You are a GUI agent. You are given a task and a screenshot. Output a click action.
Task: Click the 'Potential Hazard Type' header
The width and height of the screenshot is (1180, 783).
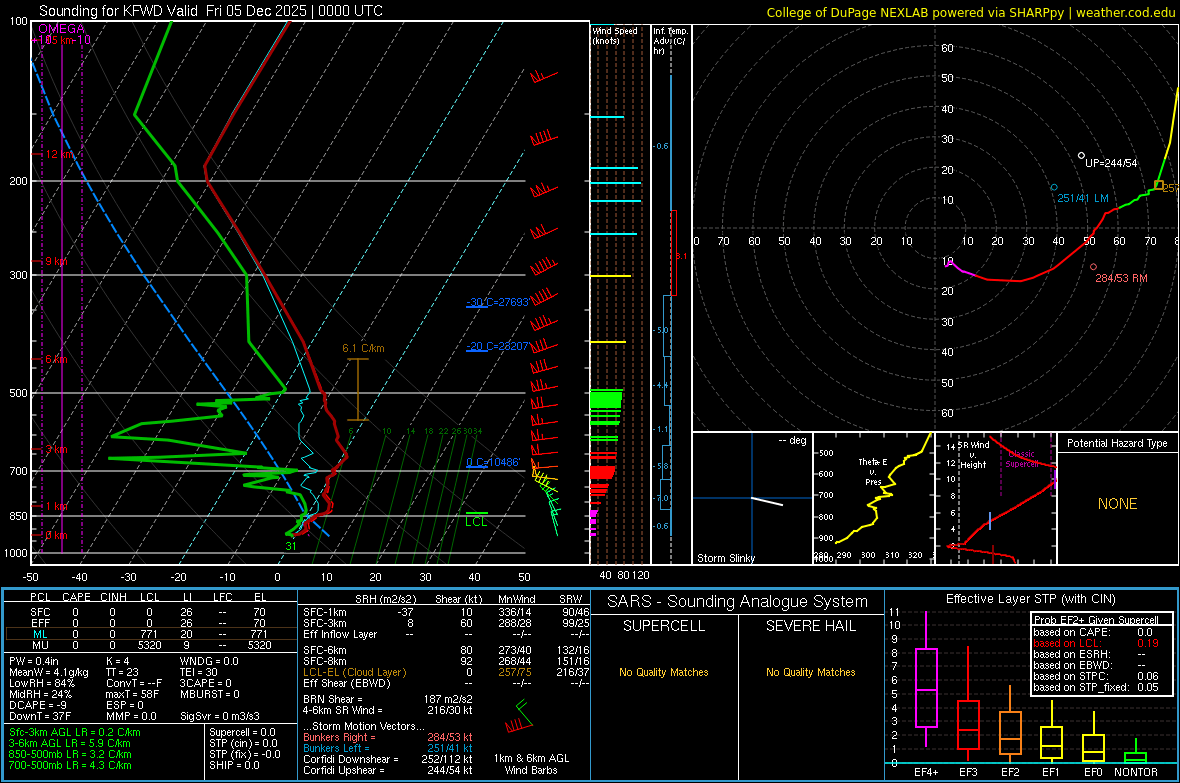1117,443
